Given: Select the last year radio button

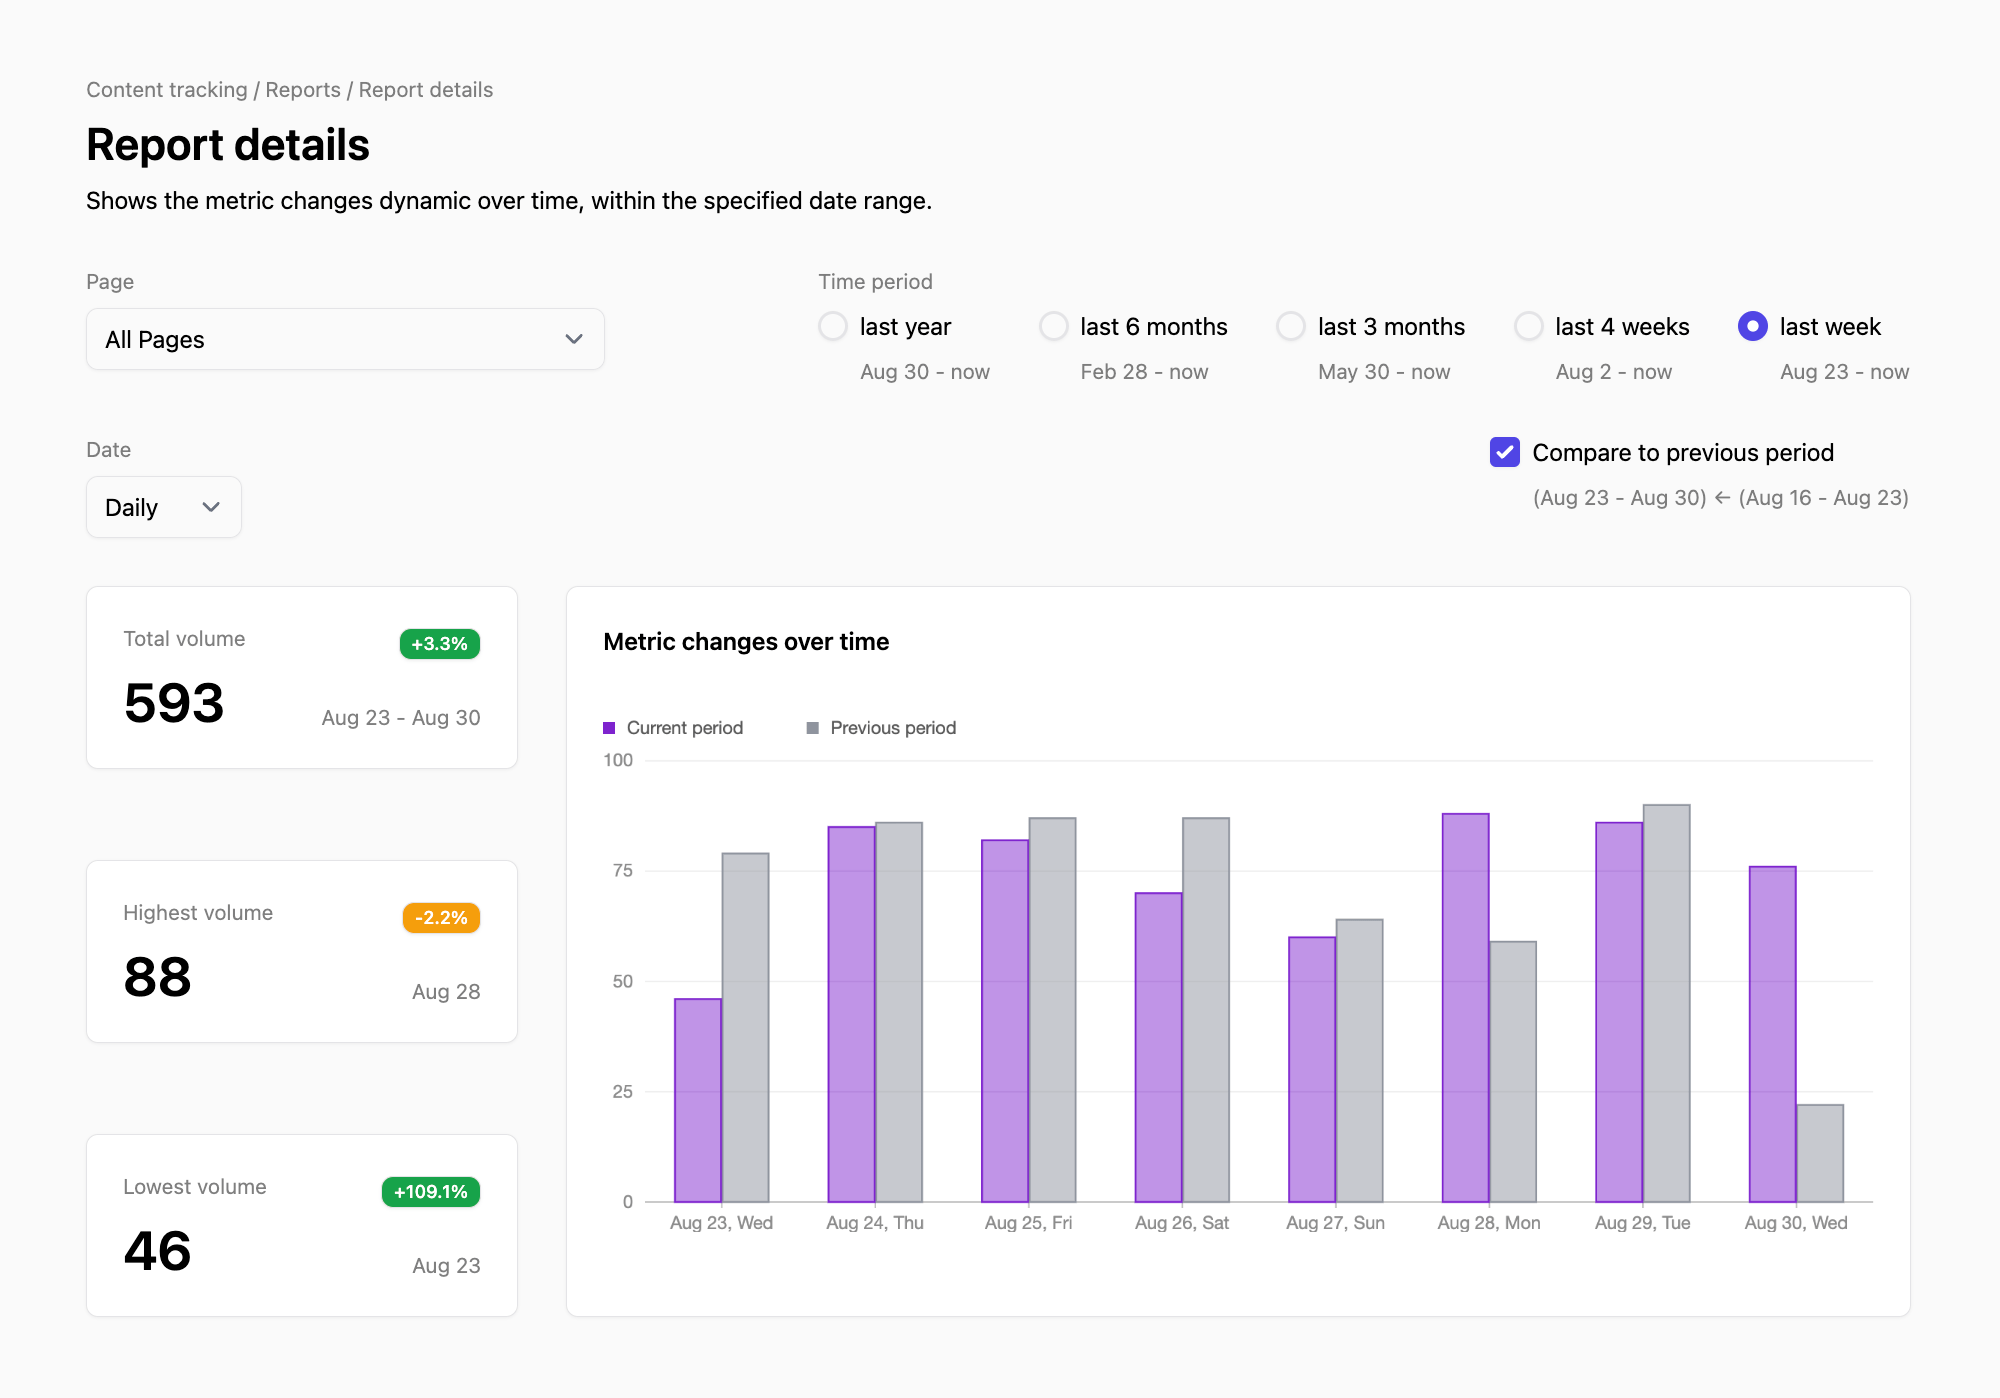Looking at the screenshot, I should tap(833, 327).
